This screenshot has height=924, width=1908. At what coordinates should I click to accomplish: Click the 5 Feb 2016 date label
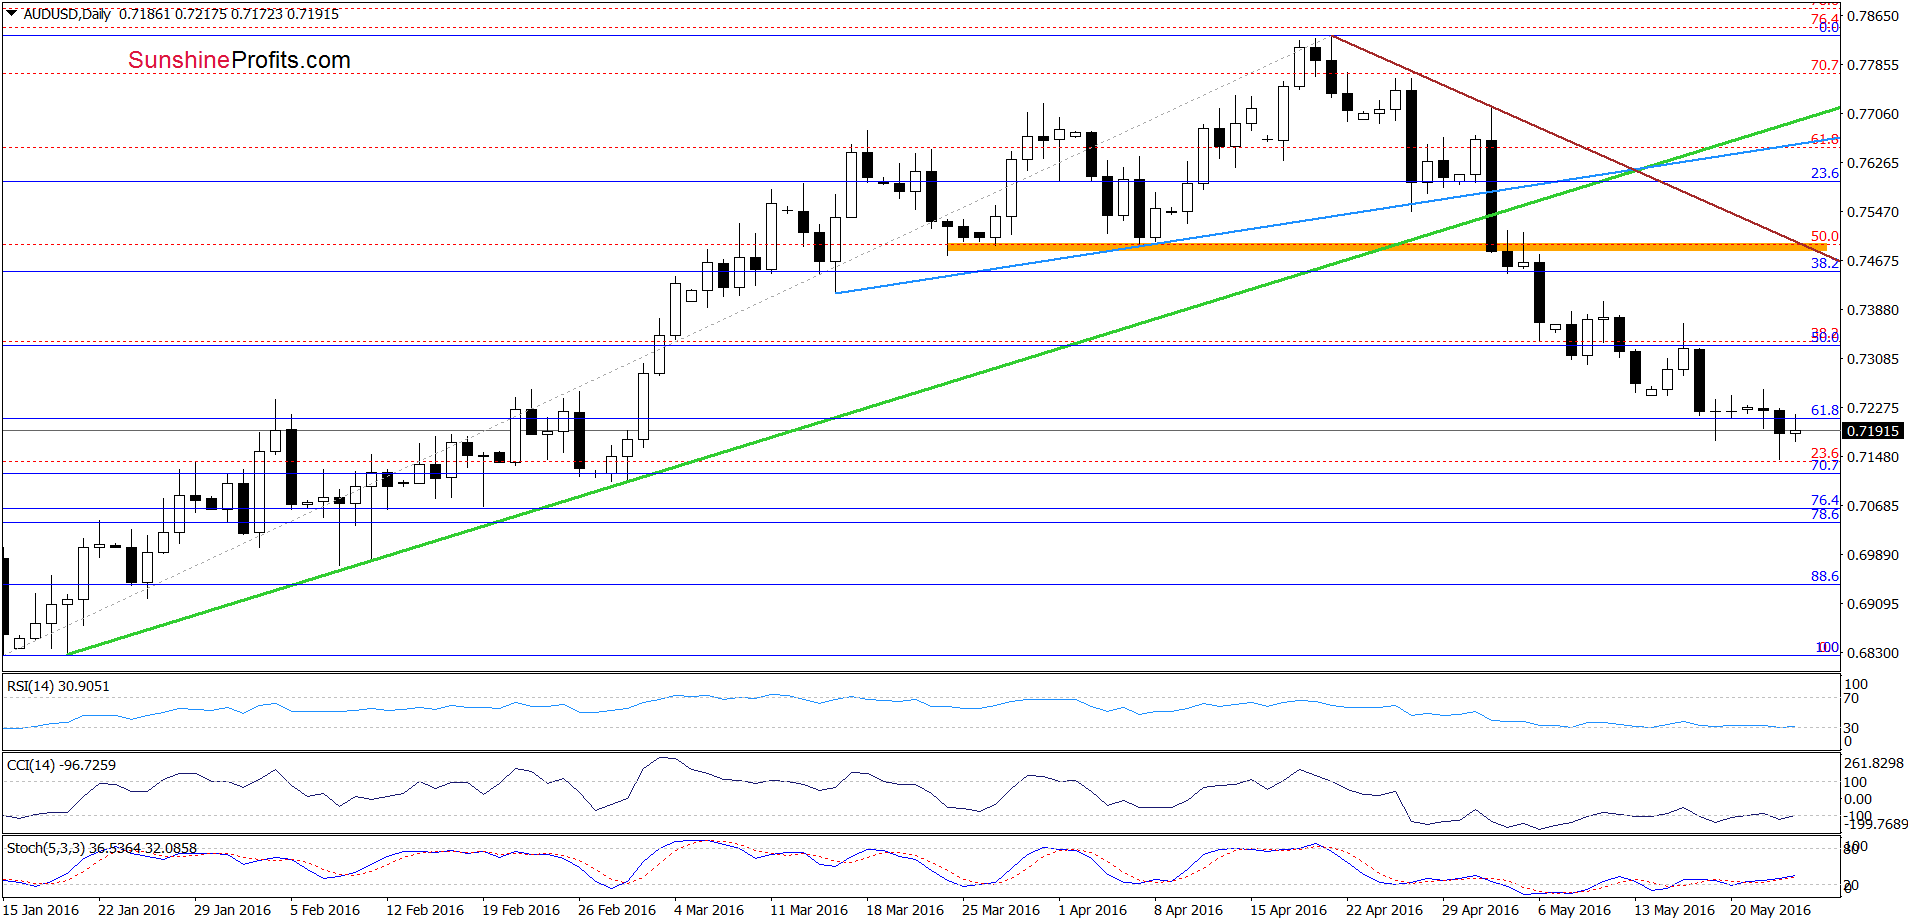coord(325,910)
